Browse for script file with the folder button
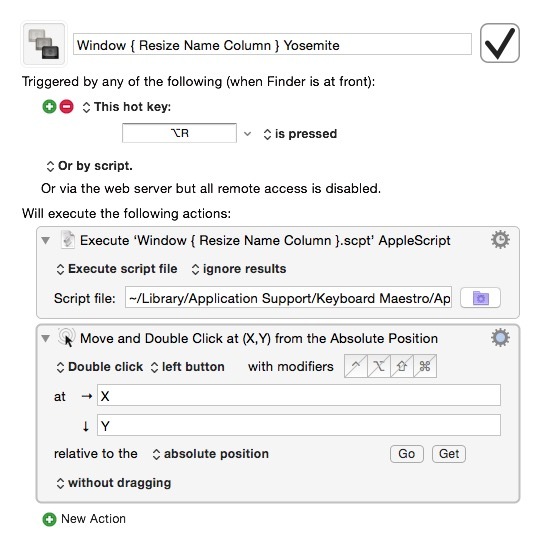 (480, 298)
